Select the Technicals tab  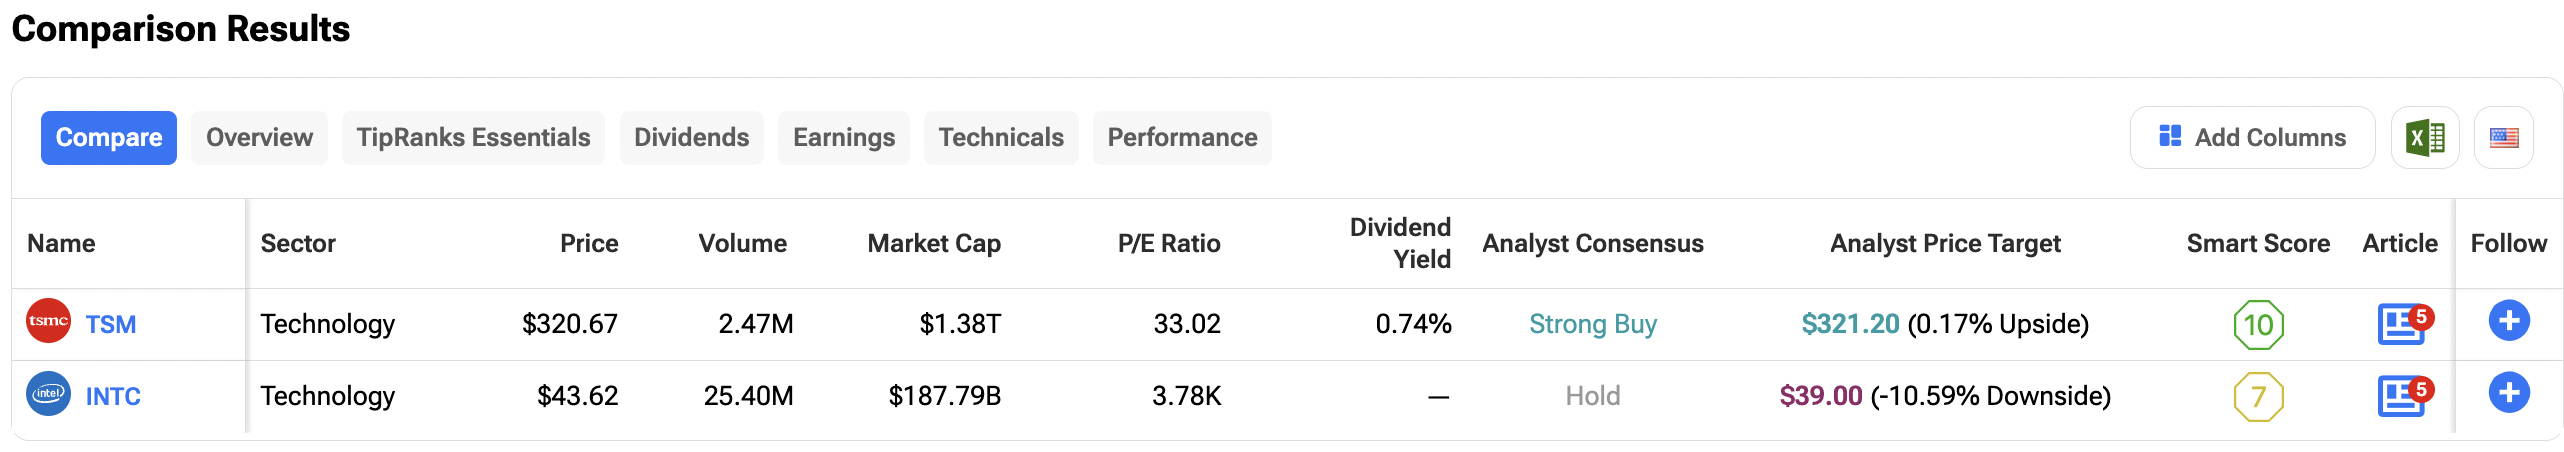pyautogui.click(x=1000, y=138)
